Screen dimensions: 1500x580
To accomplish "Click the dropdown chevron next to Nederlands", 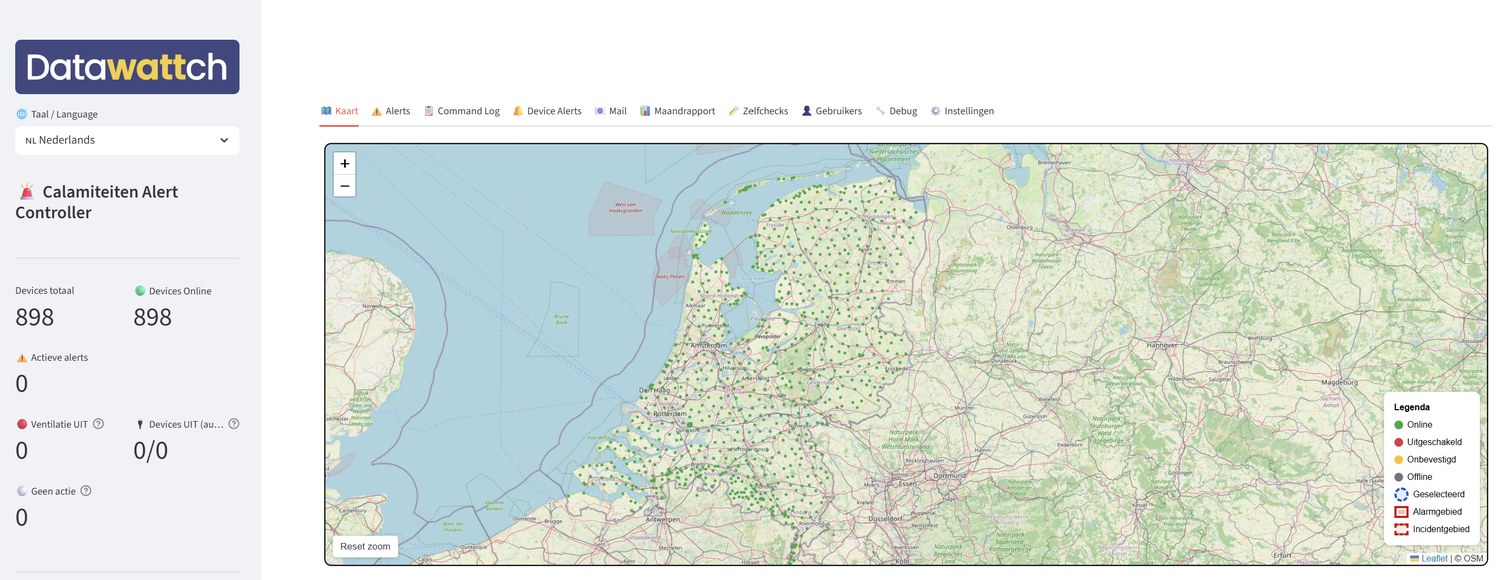I will click(224, 140).
